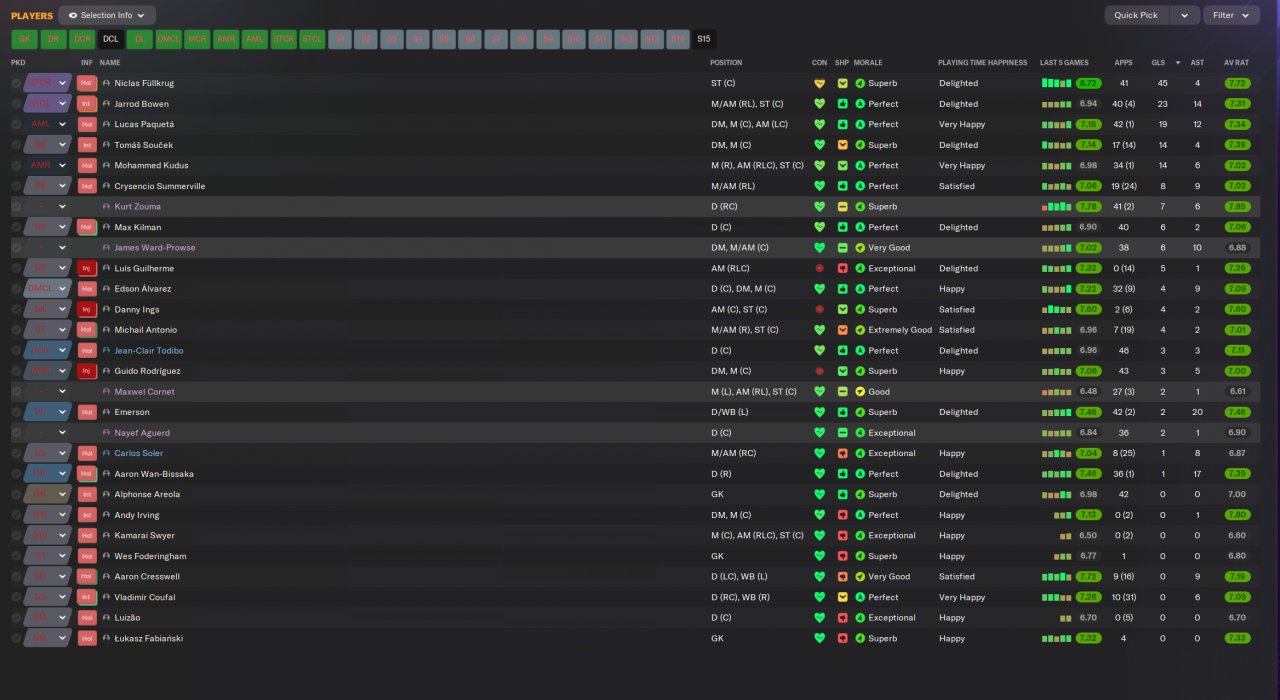Click Carlos Soler's Exceptional morale icon
This screenshot has width=1280, height=700.
pyautogui.click(x=860, y=453)
